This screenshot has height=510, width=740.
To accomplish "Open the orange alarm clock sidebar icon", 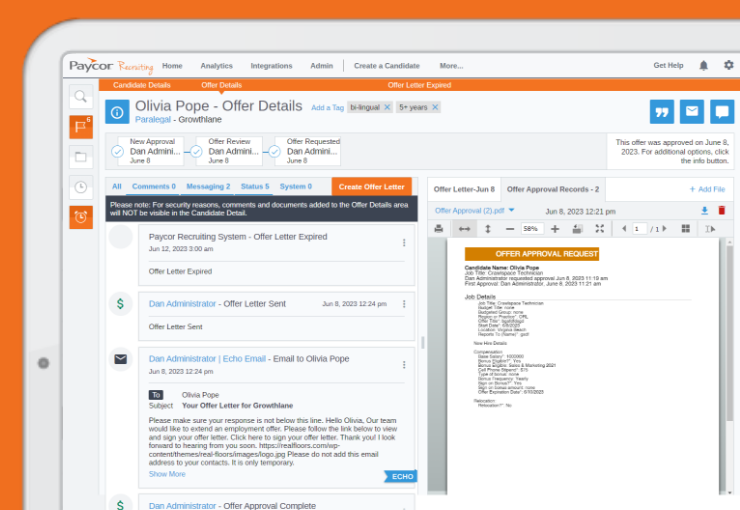I will click(x=81, y=217).
